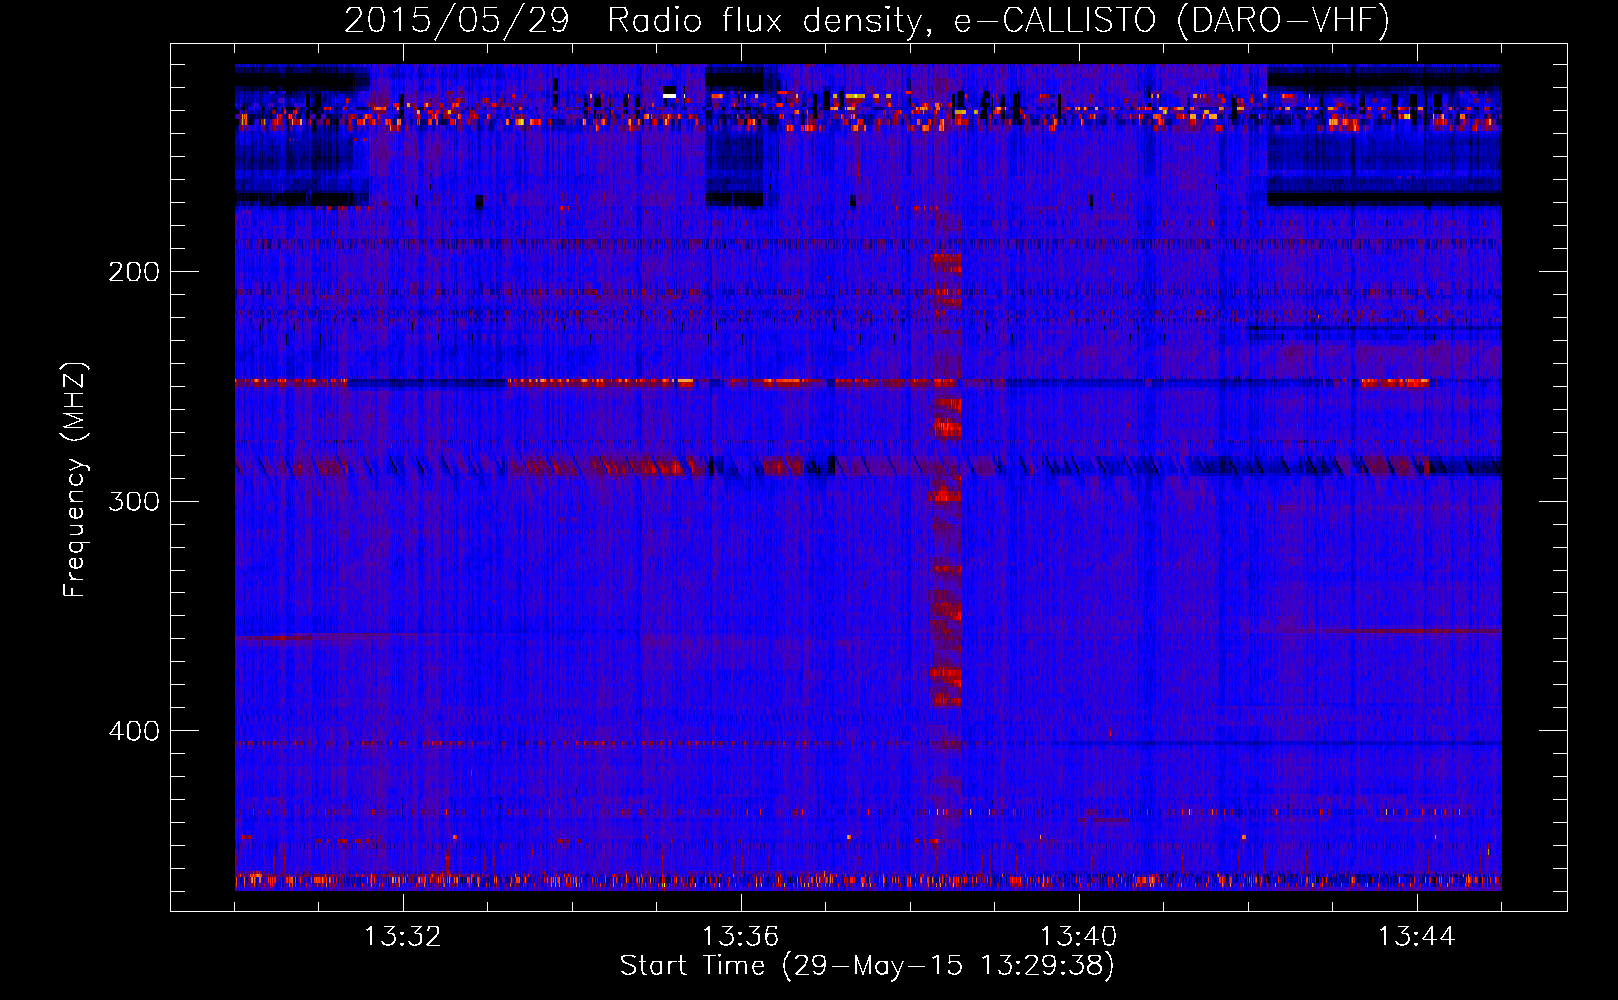Click the '13:40' time tick label
This screenshot has width=1618, height=1000.
pyautogui.click(x=1078, y=937)
